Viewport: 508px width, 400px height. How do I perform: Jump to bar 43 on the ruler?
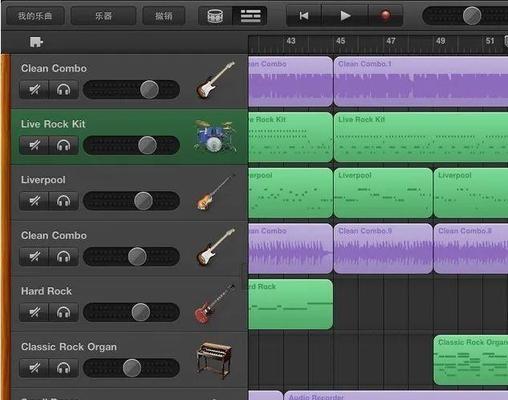coord(291,41)
